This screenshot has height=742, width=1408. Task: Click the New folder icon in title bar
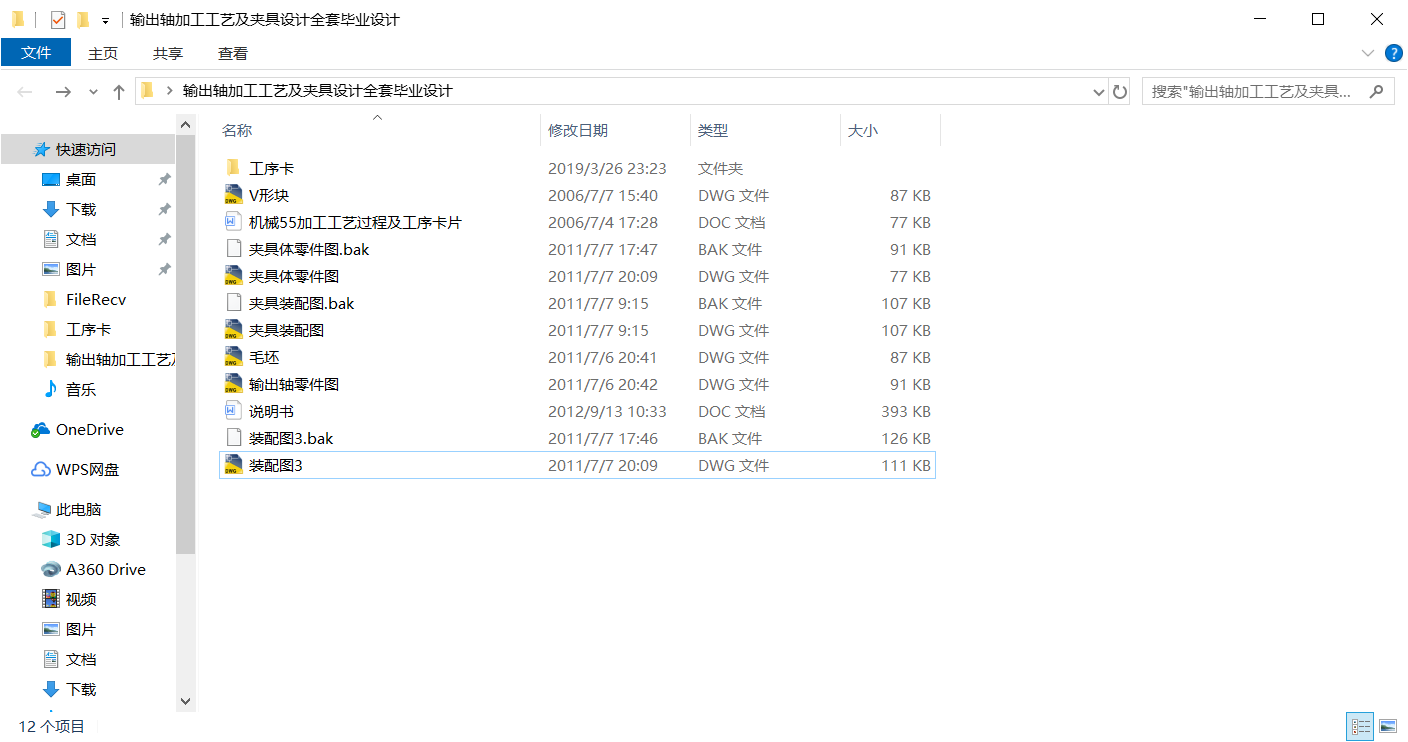83,20
